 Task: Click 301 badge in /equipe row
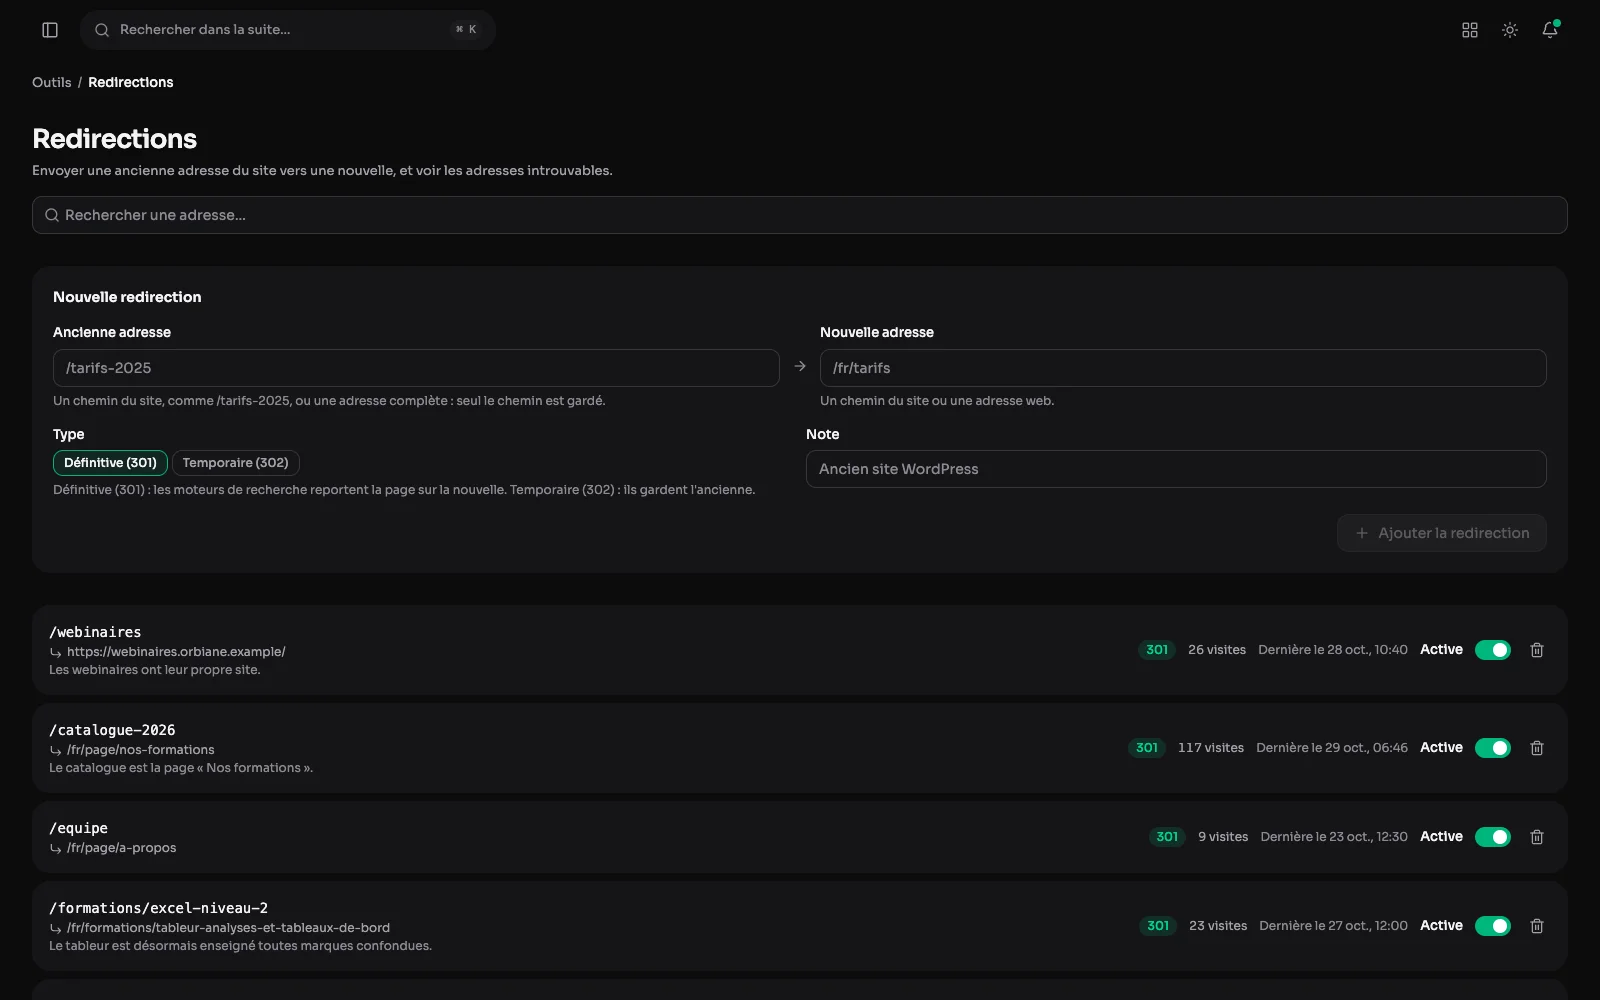click(x=1167, y=837)
